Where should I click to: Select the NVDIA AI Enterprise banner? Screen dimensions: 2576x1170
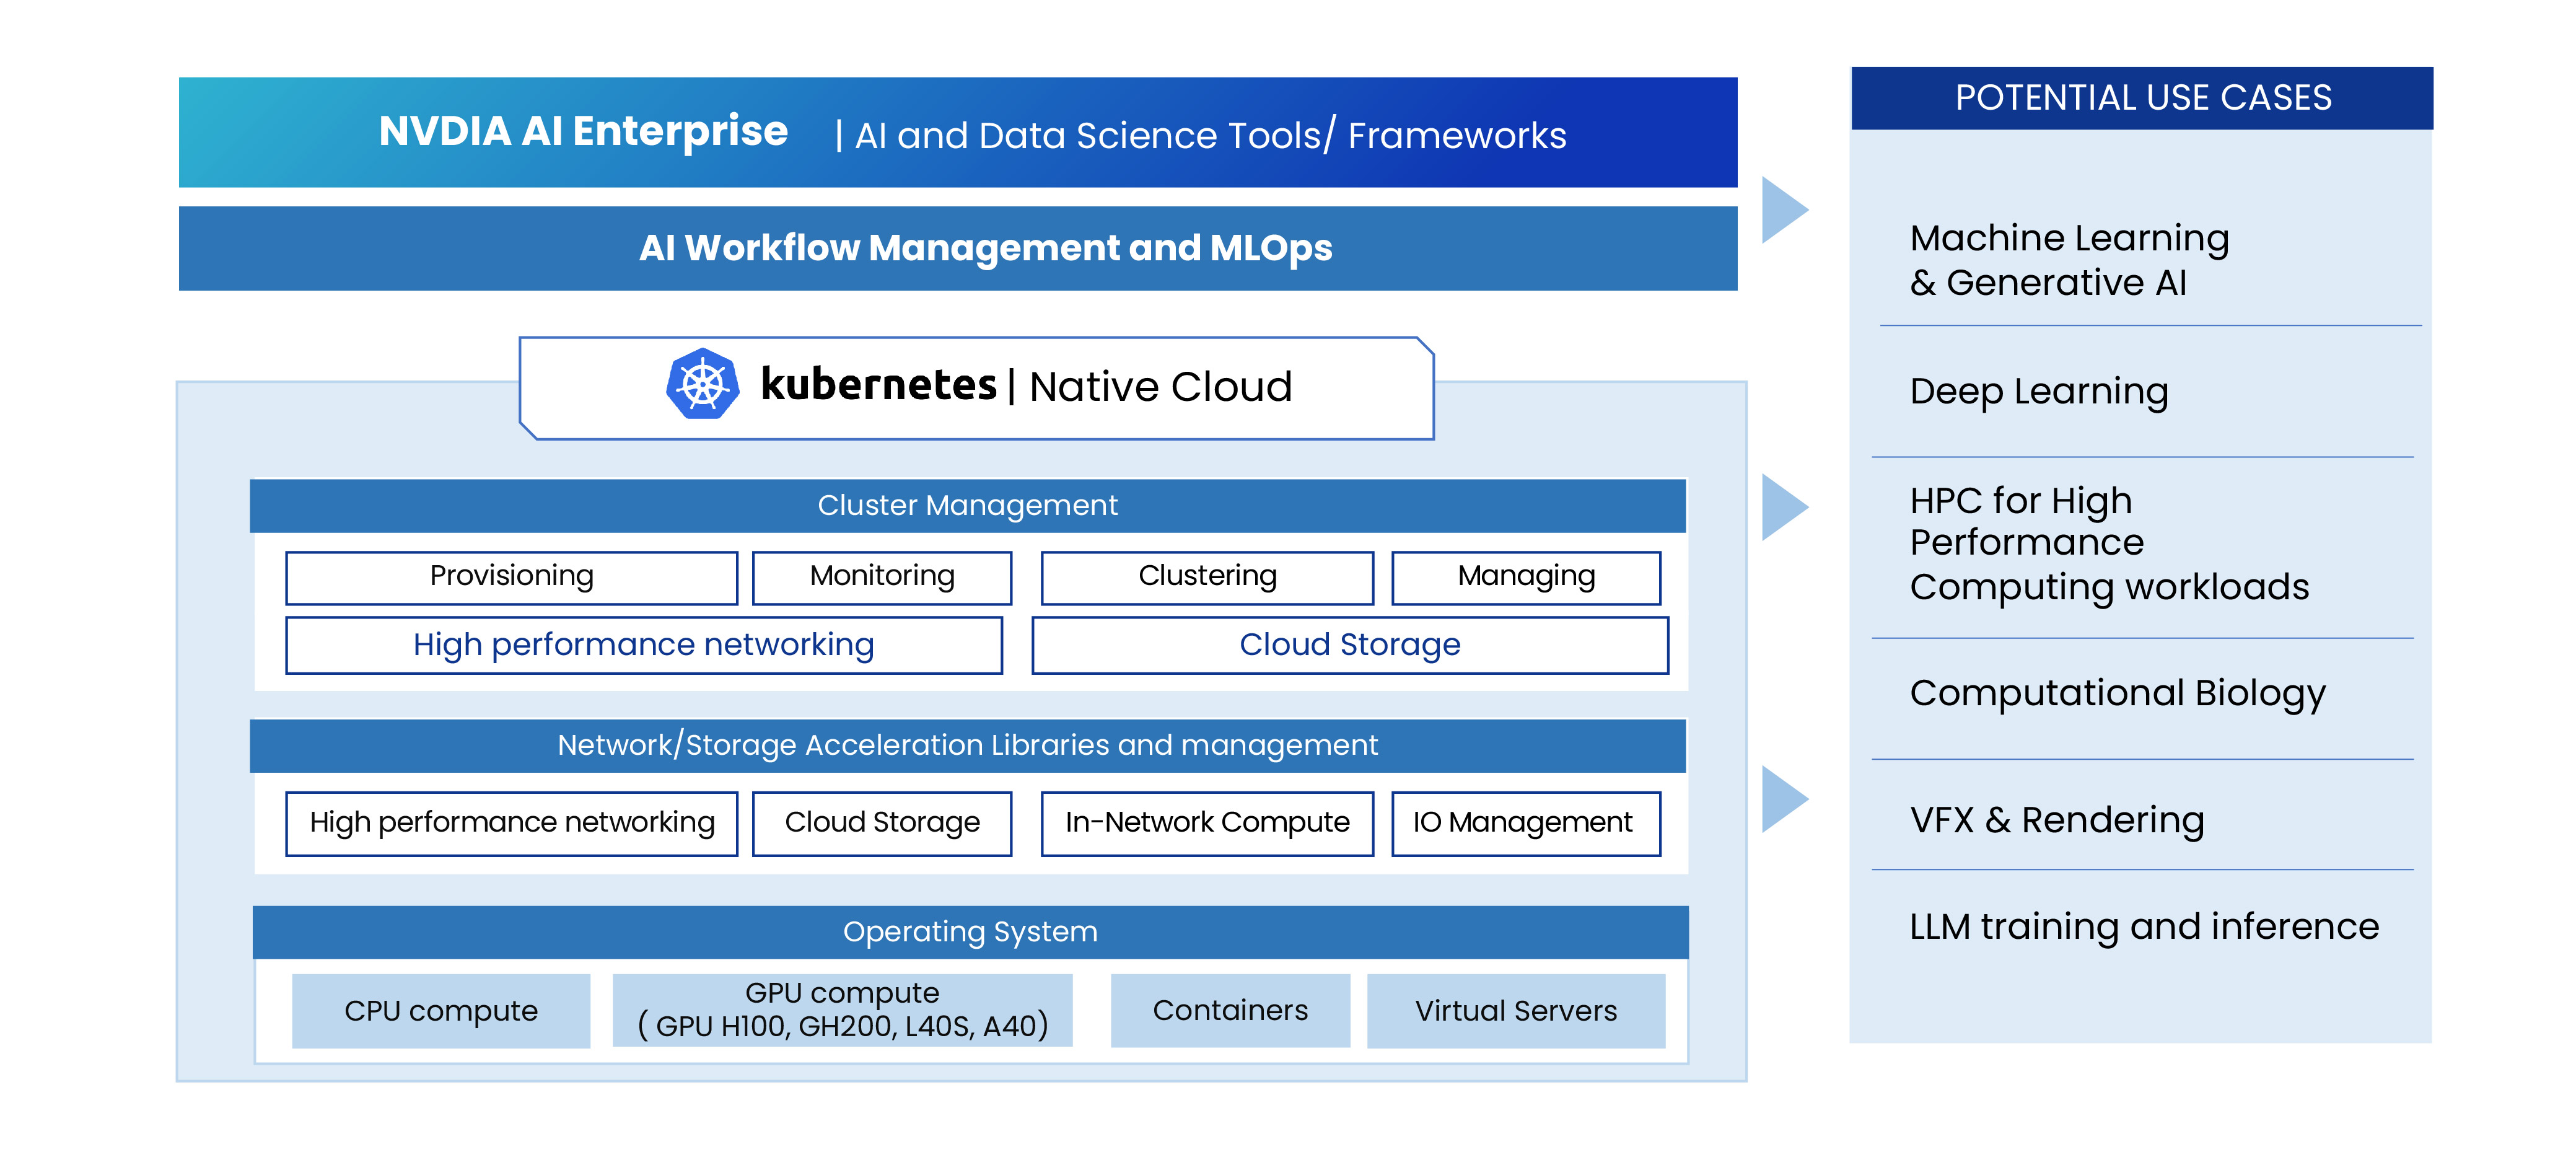[x=957, y=133]
